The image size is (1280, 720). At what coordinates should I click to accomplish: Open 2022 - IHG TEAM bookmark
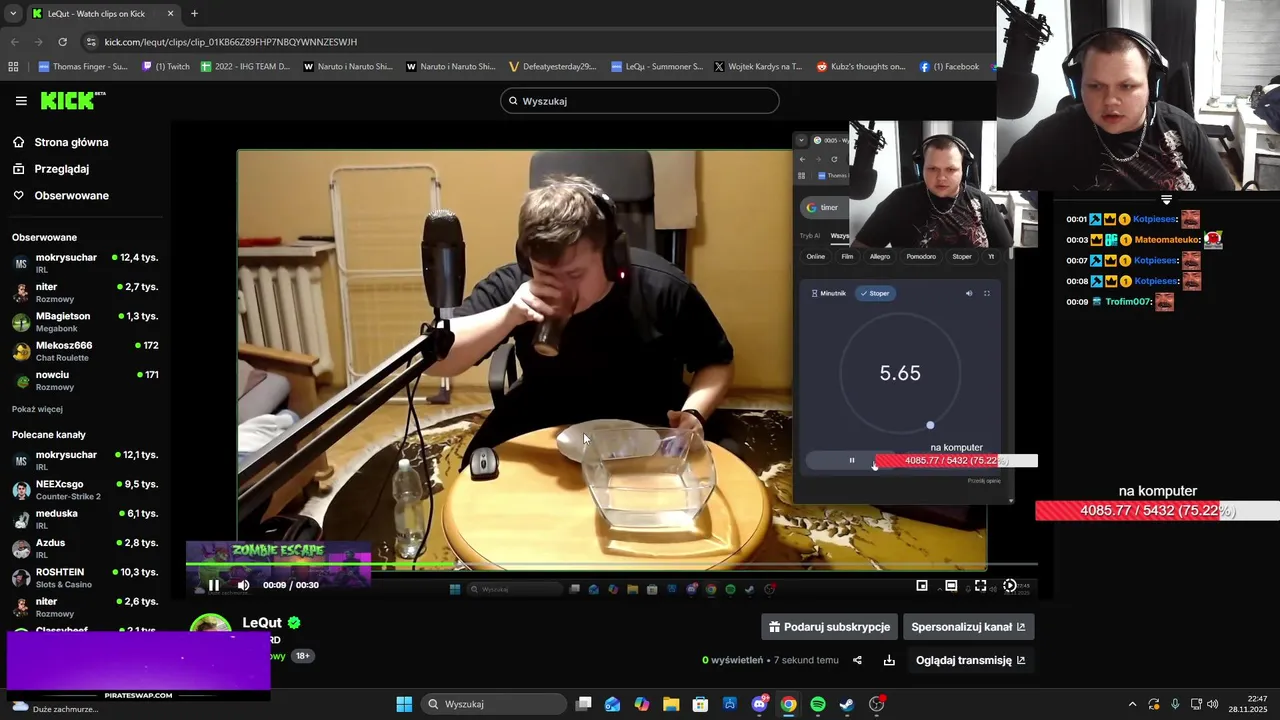(x=245, y=67)
